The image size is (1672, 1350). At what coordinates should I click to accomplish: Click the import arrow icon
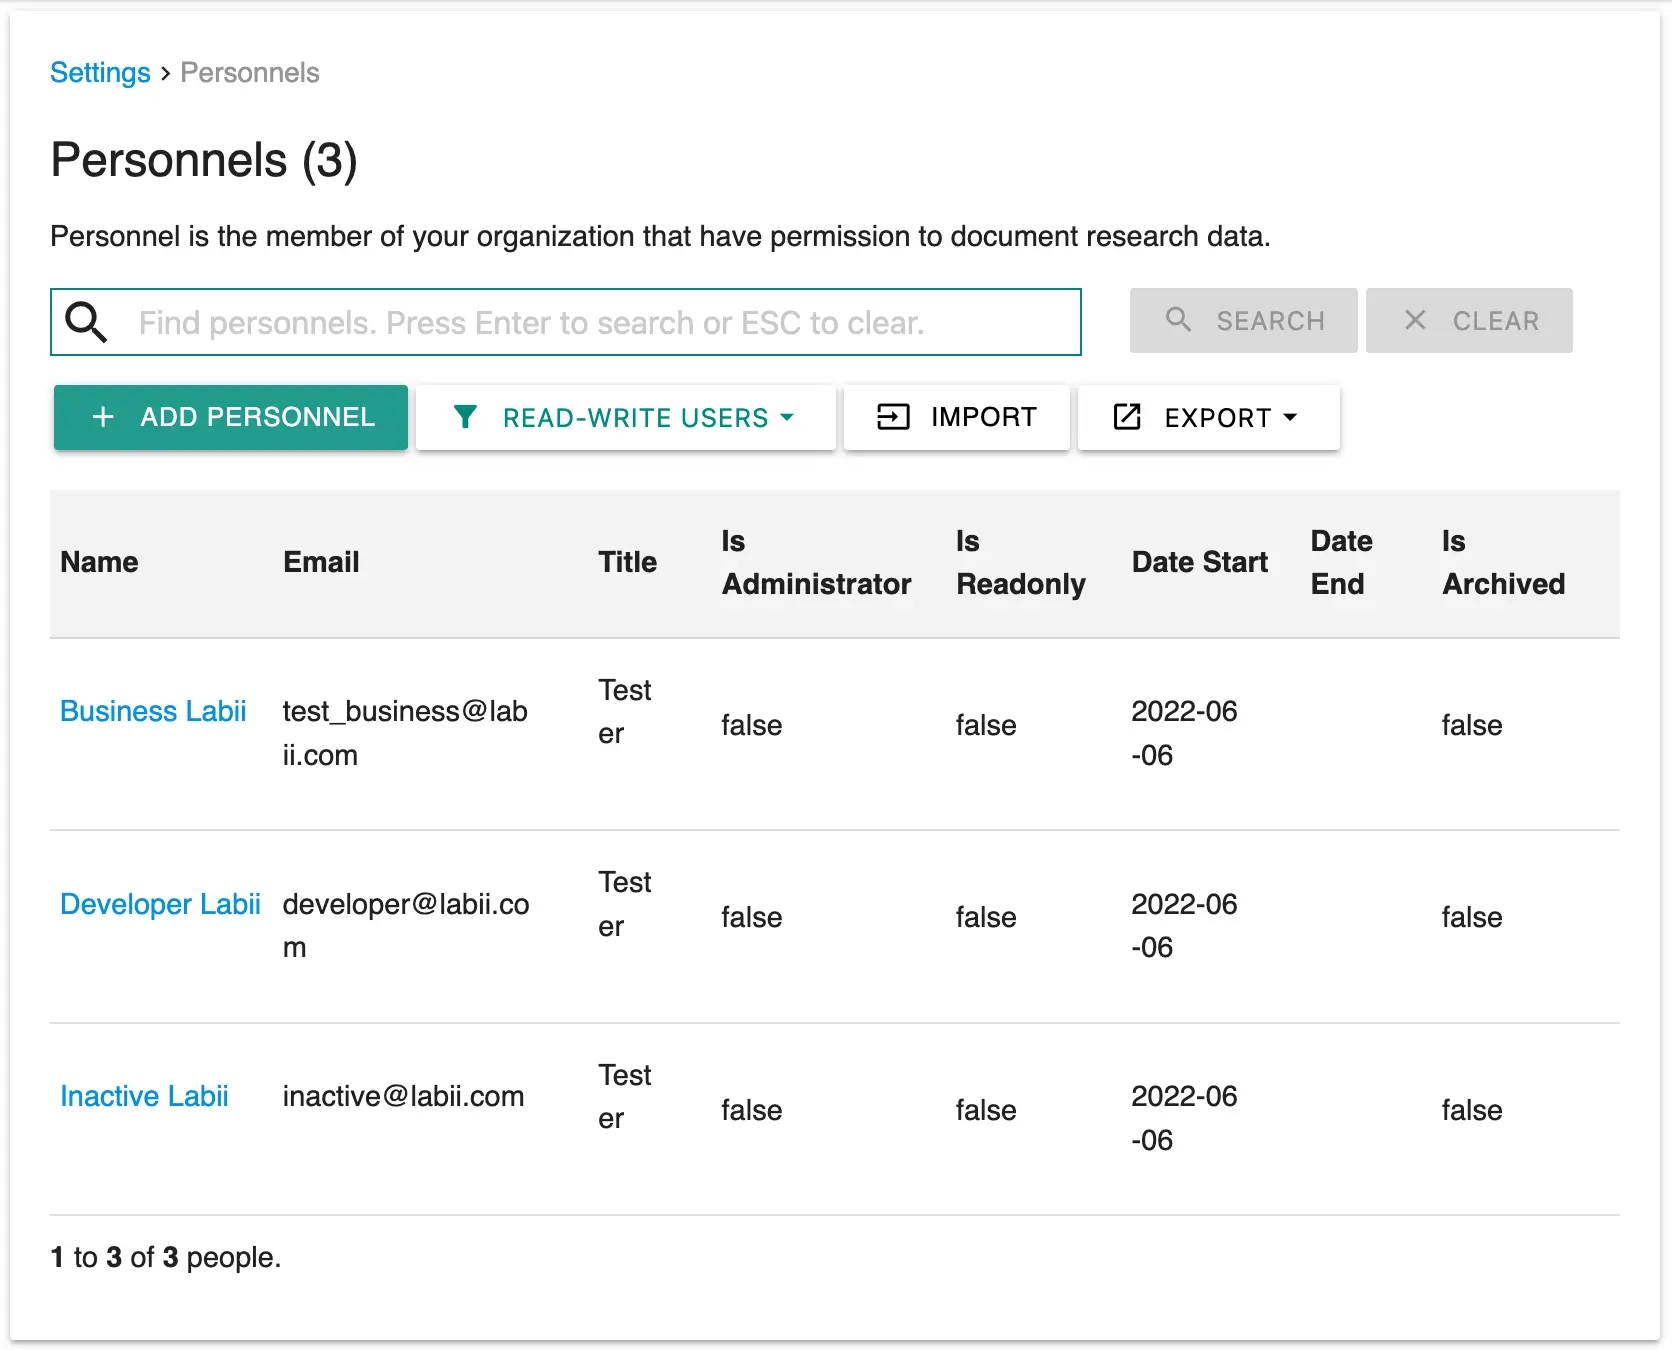[893, 417]
